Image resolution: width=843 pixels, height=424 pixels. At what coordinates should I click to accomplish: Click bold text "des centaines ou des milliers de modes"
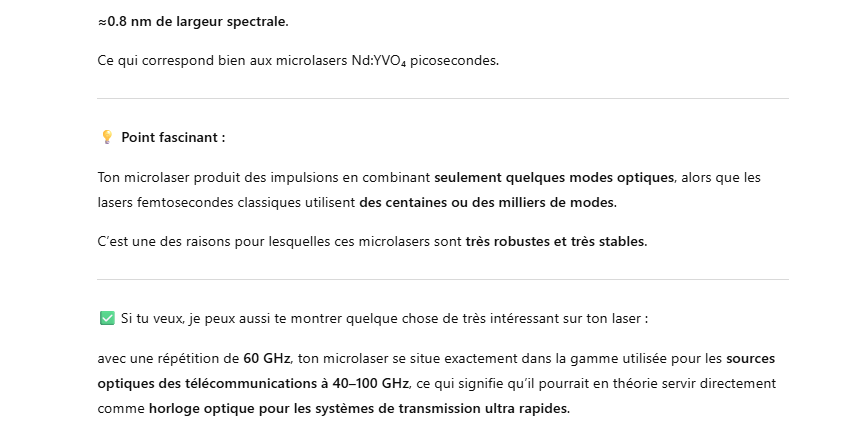pyautogui.click(x=487, y=202)
